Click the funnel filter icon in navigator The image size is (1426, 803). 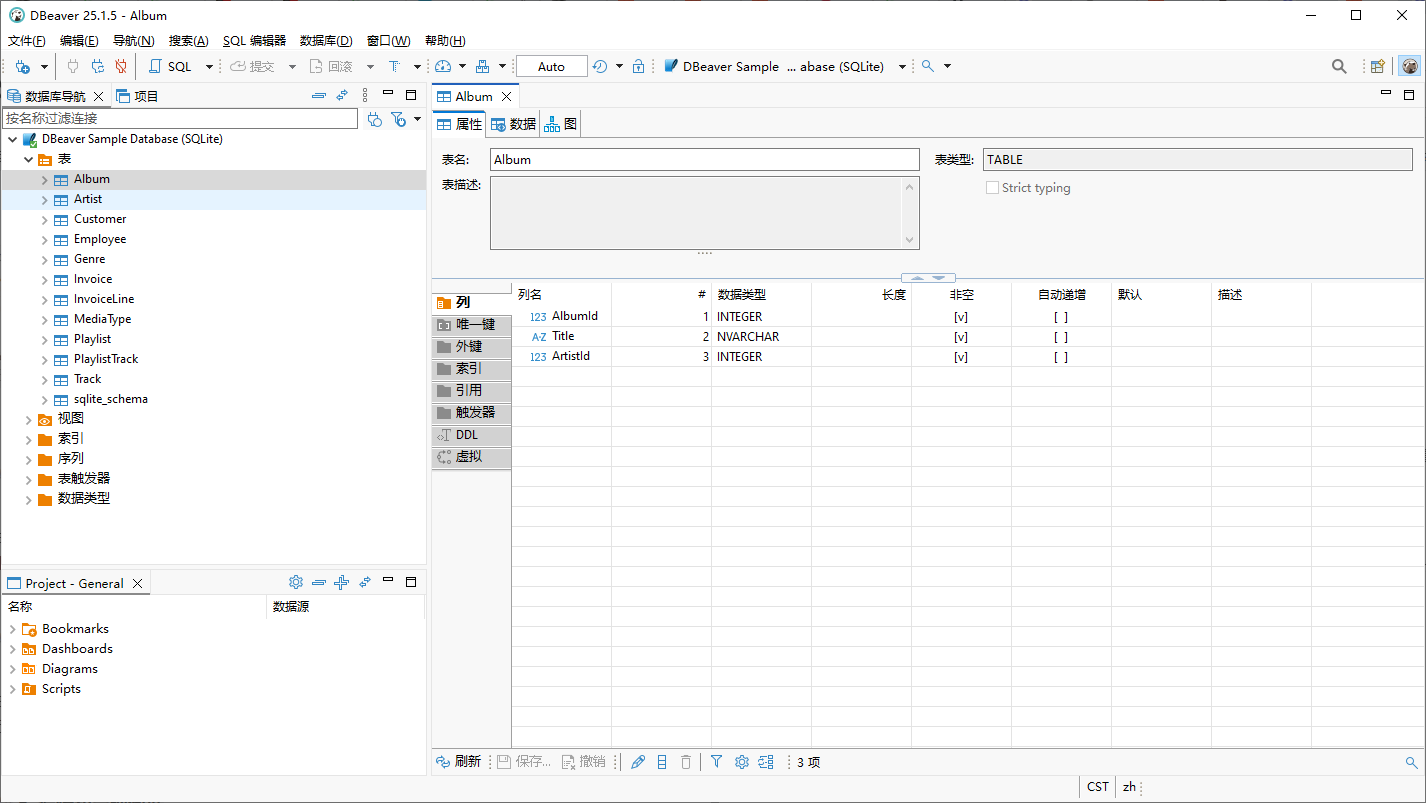(398, 119)
